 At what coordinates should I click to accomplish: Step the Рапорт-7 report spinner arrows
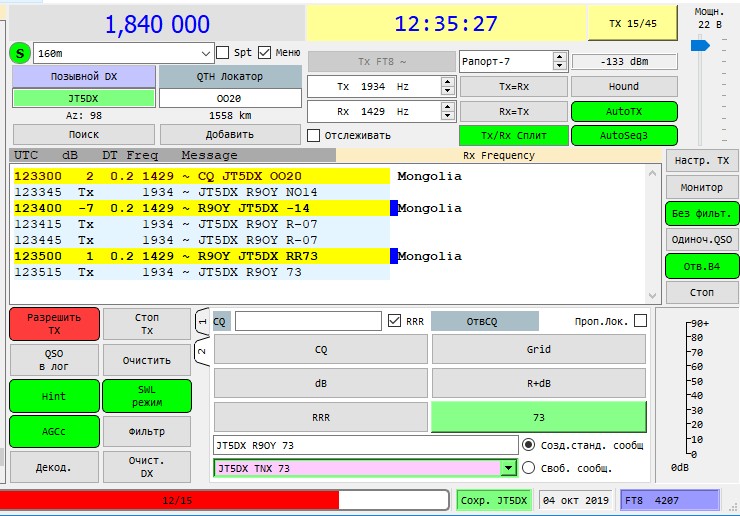[559, 61]
